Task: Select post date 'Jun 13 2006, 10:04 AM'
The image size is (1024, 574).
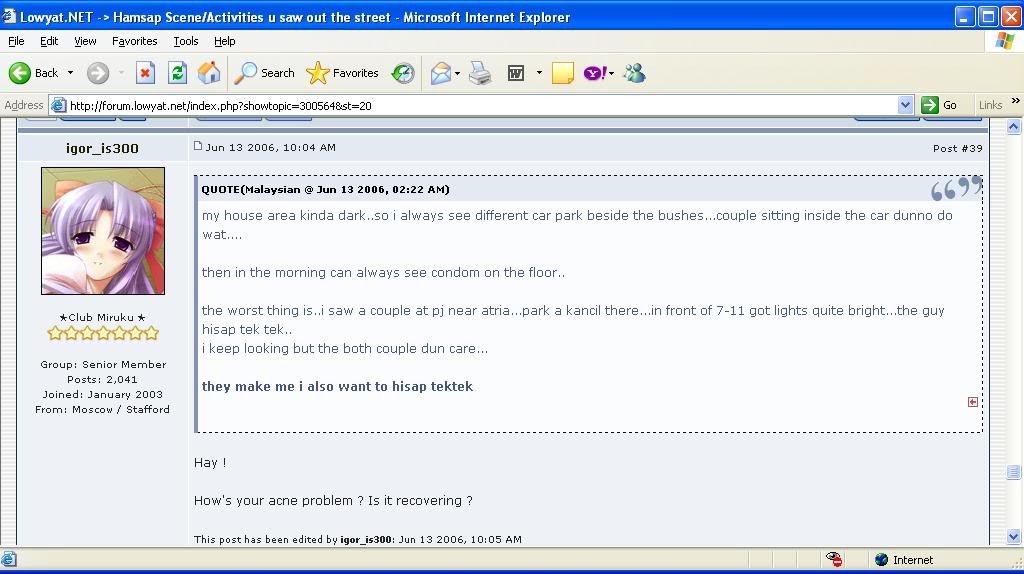Action: tap(270, 148)
